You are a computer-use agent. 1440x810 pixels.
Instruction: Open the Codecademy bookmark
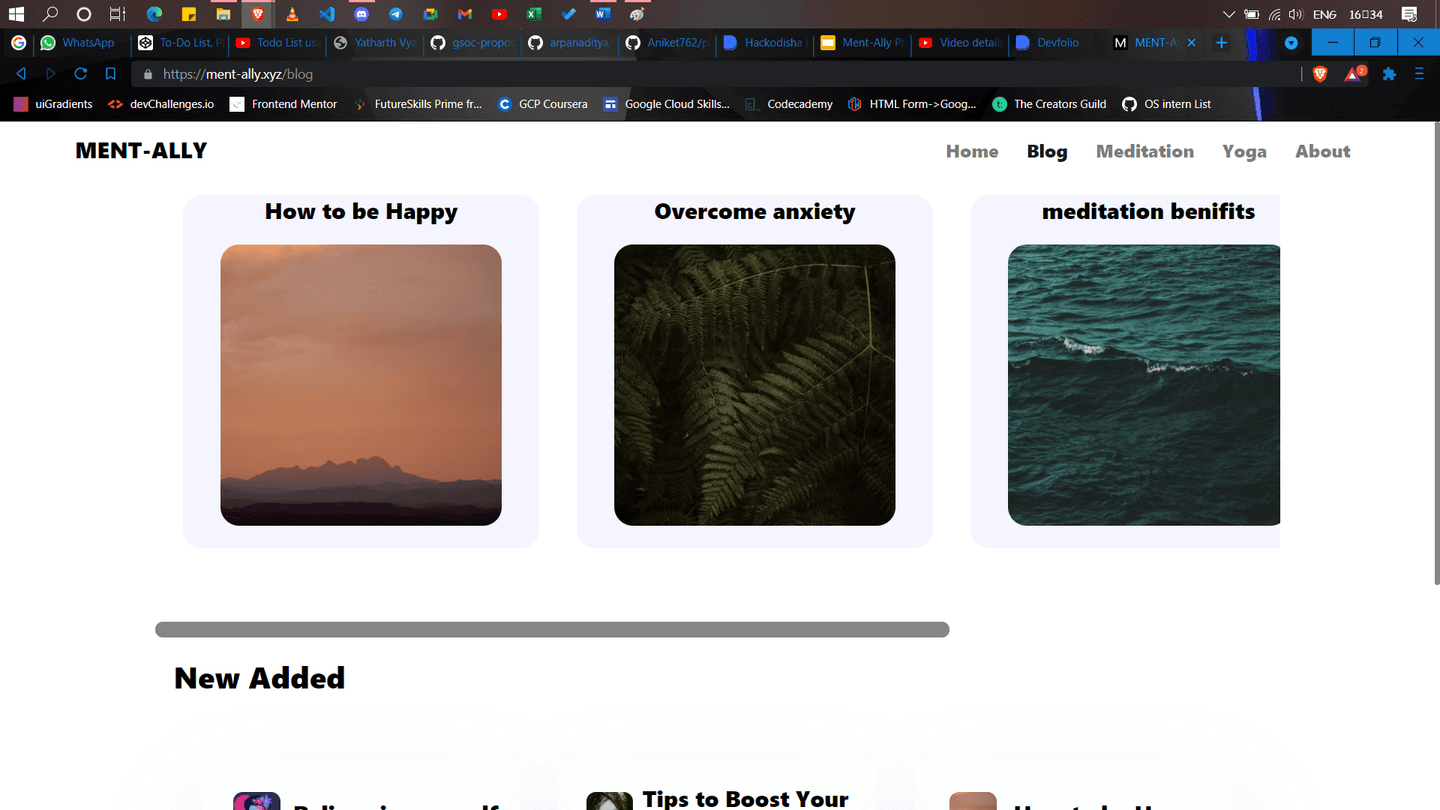click(x=789, y=104)
